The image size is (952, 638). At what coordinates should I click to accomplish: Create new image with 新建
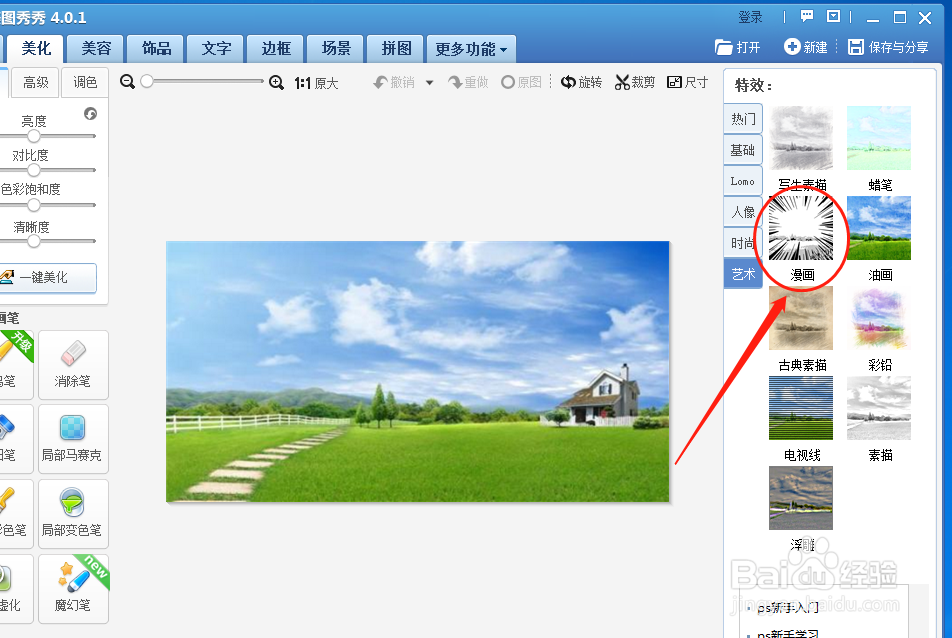(x=806, y=47)
